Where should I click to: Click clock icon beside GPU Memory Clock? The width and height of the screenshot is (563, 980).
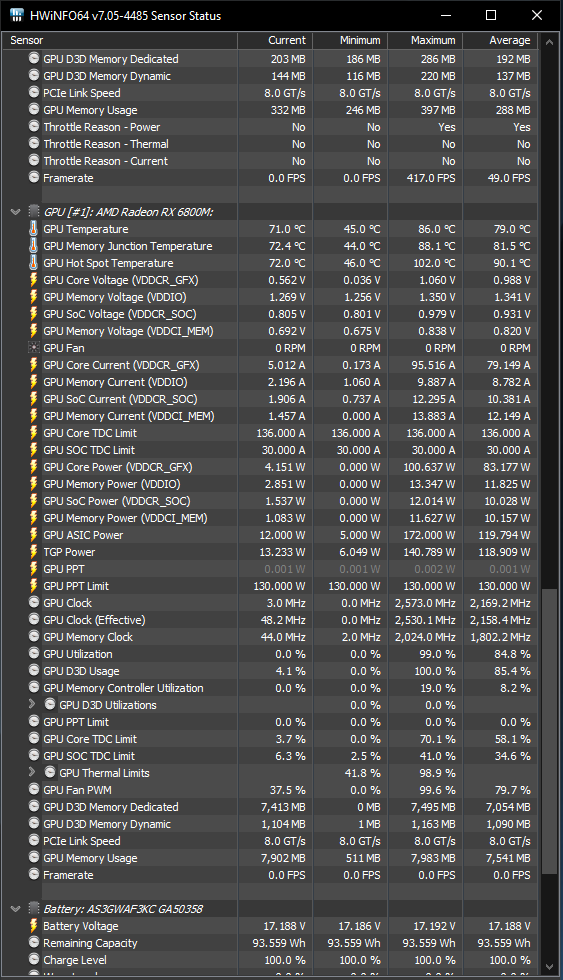(34, 636)
